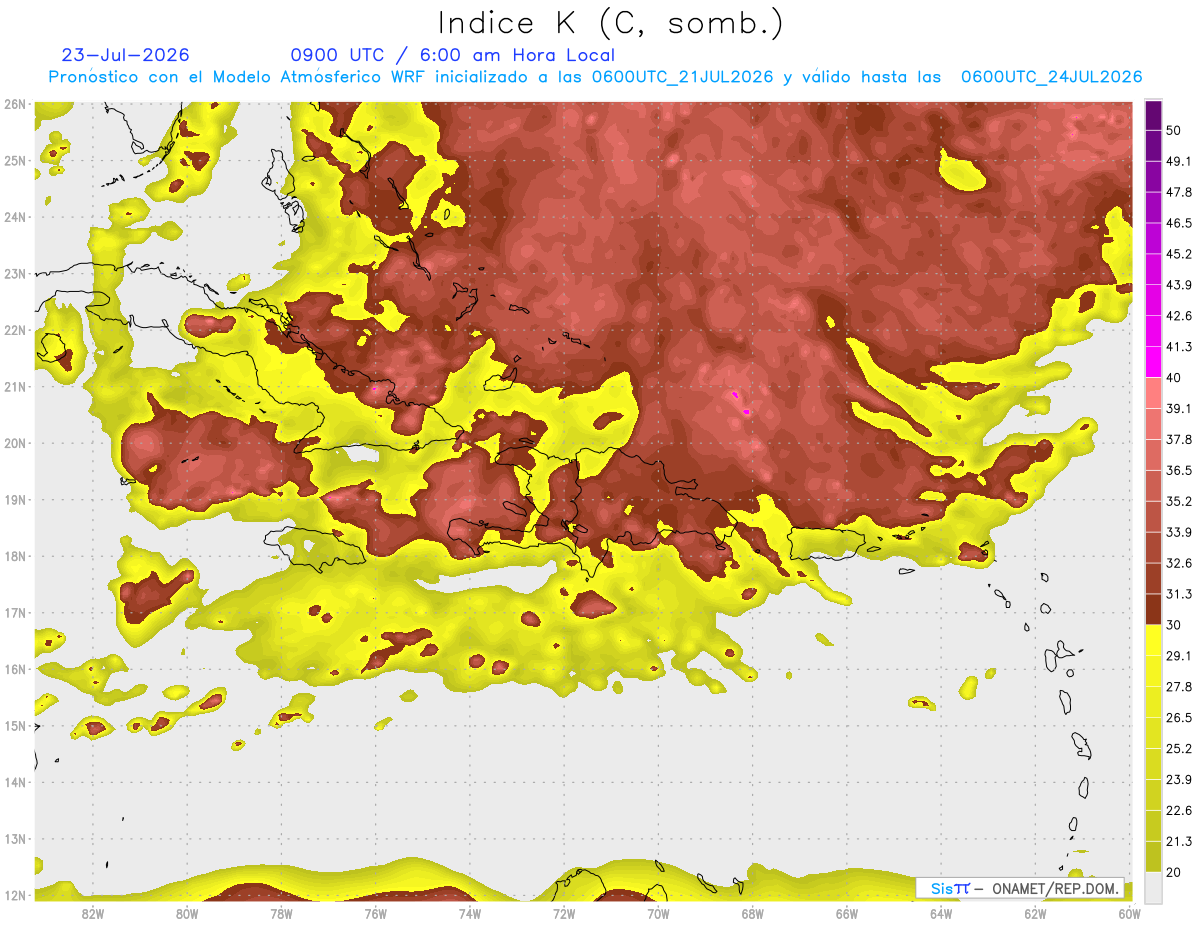Click the colorbar value "23.9"
Image resolution: width=1200 pixels, height=927 pixels.
(x=1179, y=780)
